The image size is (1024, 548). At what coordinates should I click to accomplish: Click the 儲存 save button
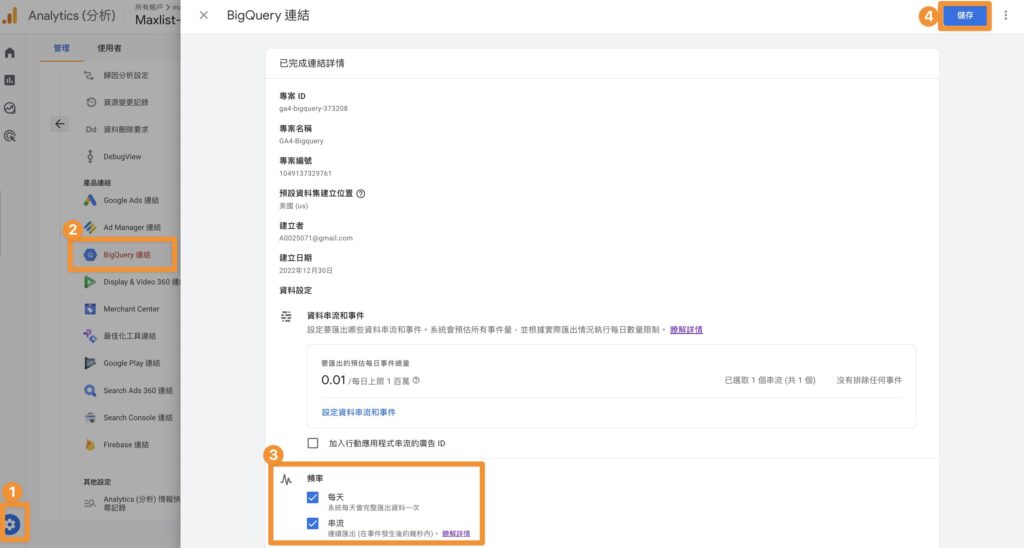[x=965, y=15]
